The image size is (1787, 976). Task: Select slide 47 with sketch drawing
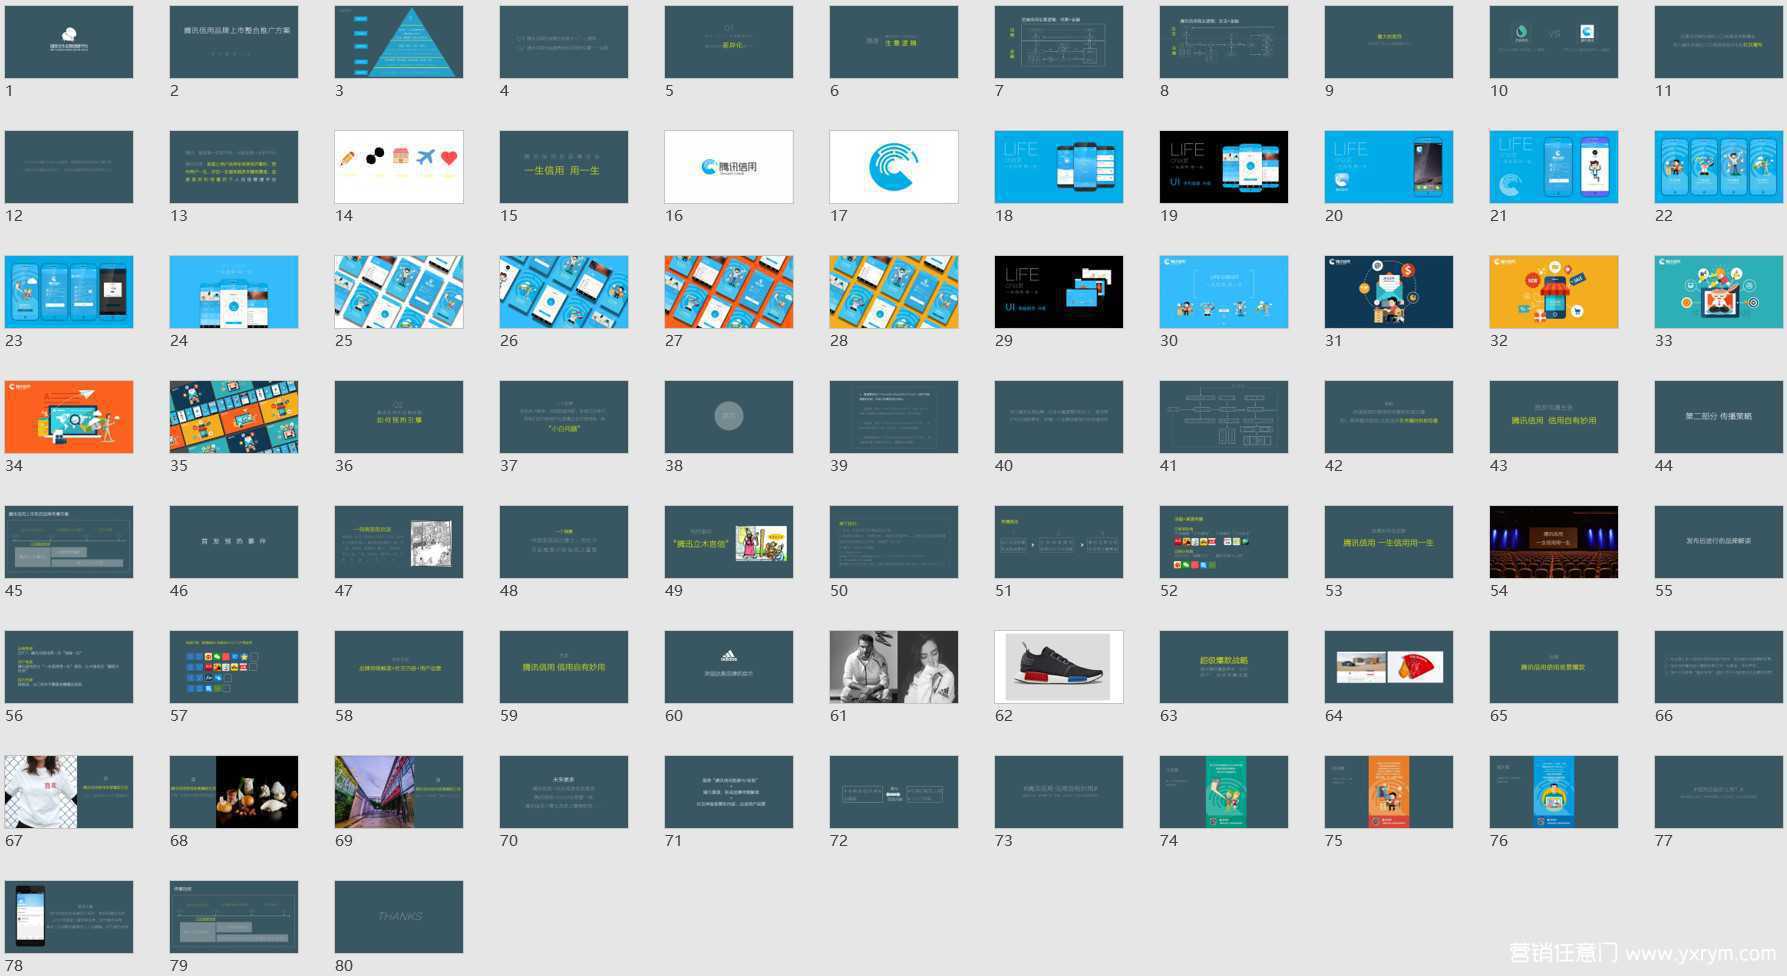(x=399, y=542)
